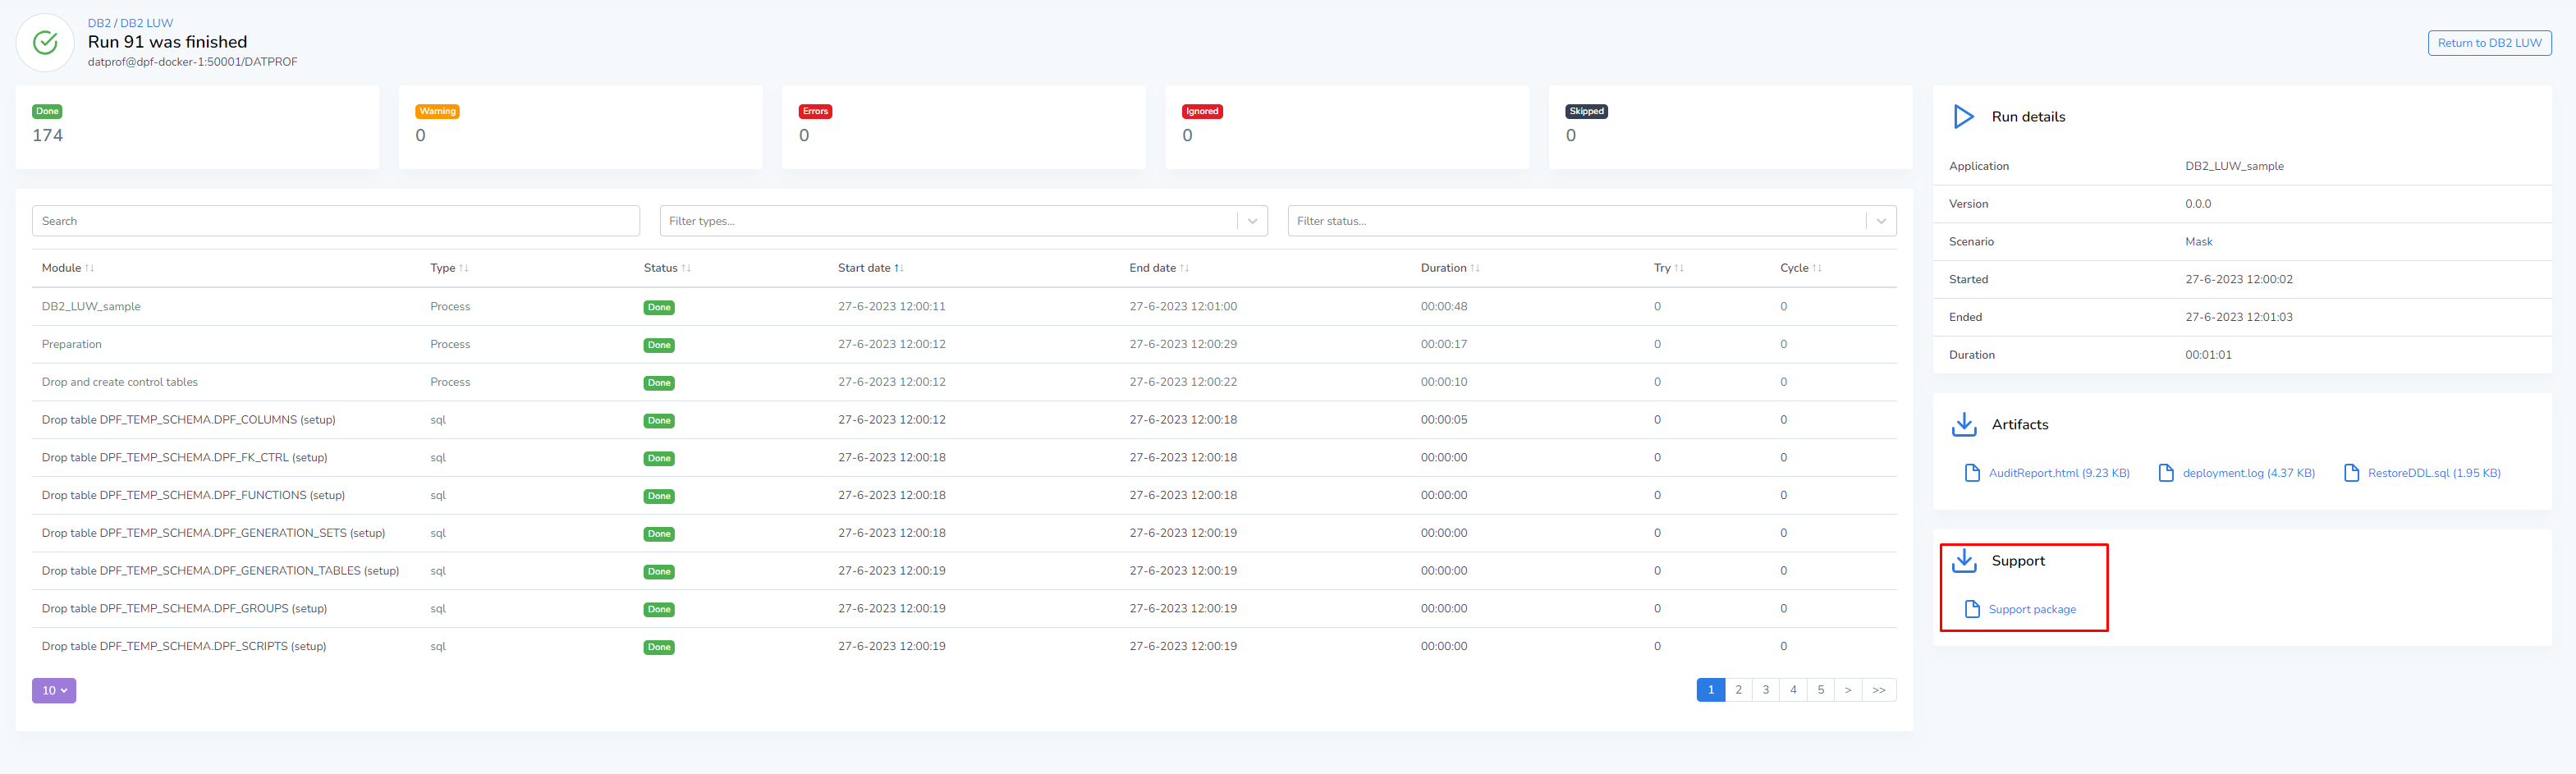Jump to last page with >> button
This screenshot has width=2576, height=774.
point(1878,690)
